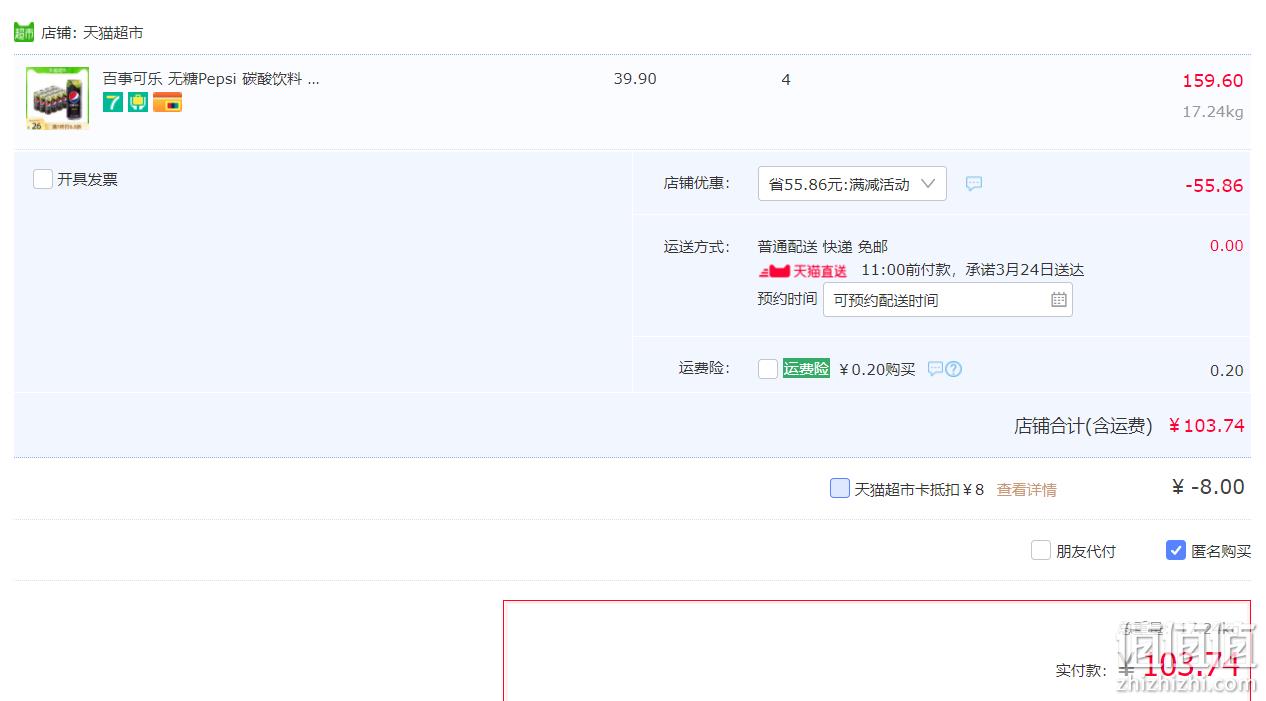1266x701 pixels.
Task: Click the 预约时间 label
Action: [787, 298]
